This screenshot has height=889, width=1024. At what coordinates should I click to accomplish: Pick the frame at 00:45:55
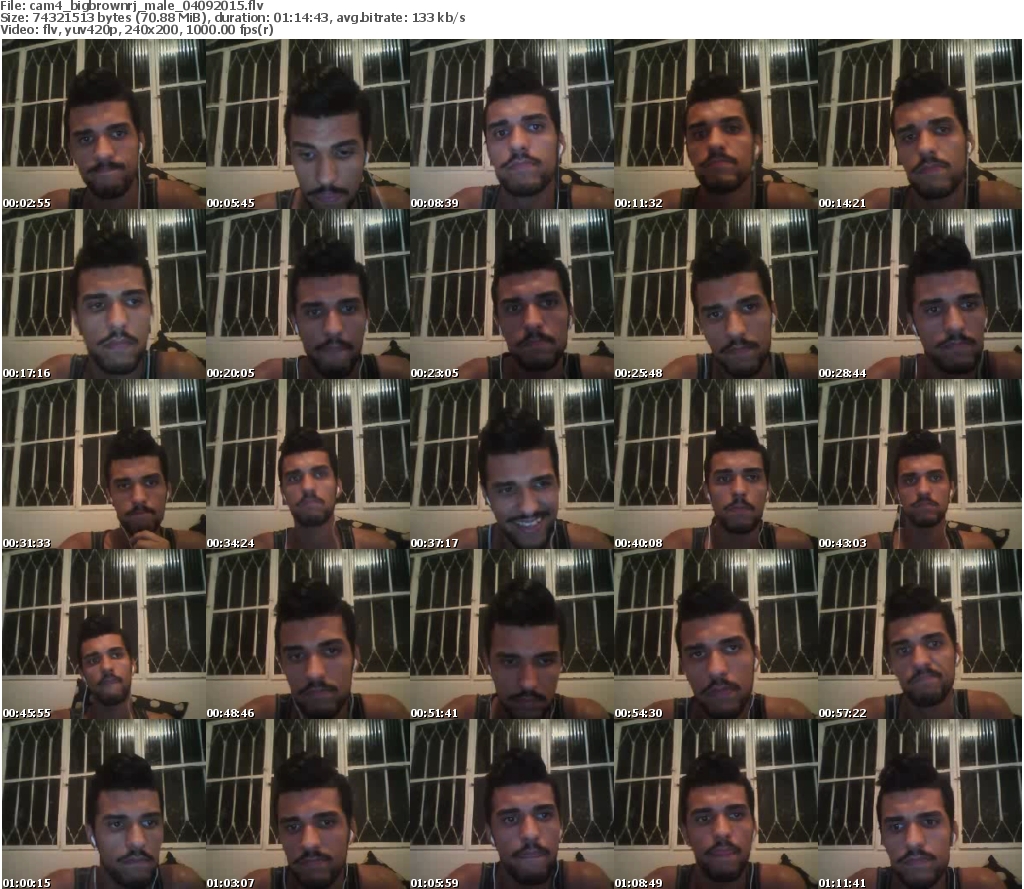pyautogui.click(x=104, y=634)
